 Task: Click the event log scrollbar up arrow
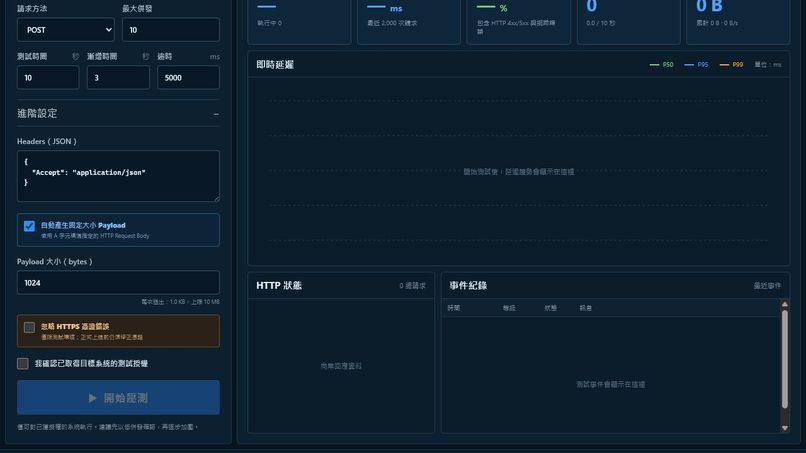click(784, 304)
